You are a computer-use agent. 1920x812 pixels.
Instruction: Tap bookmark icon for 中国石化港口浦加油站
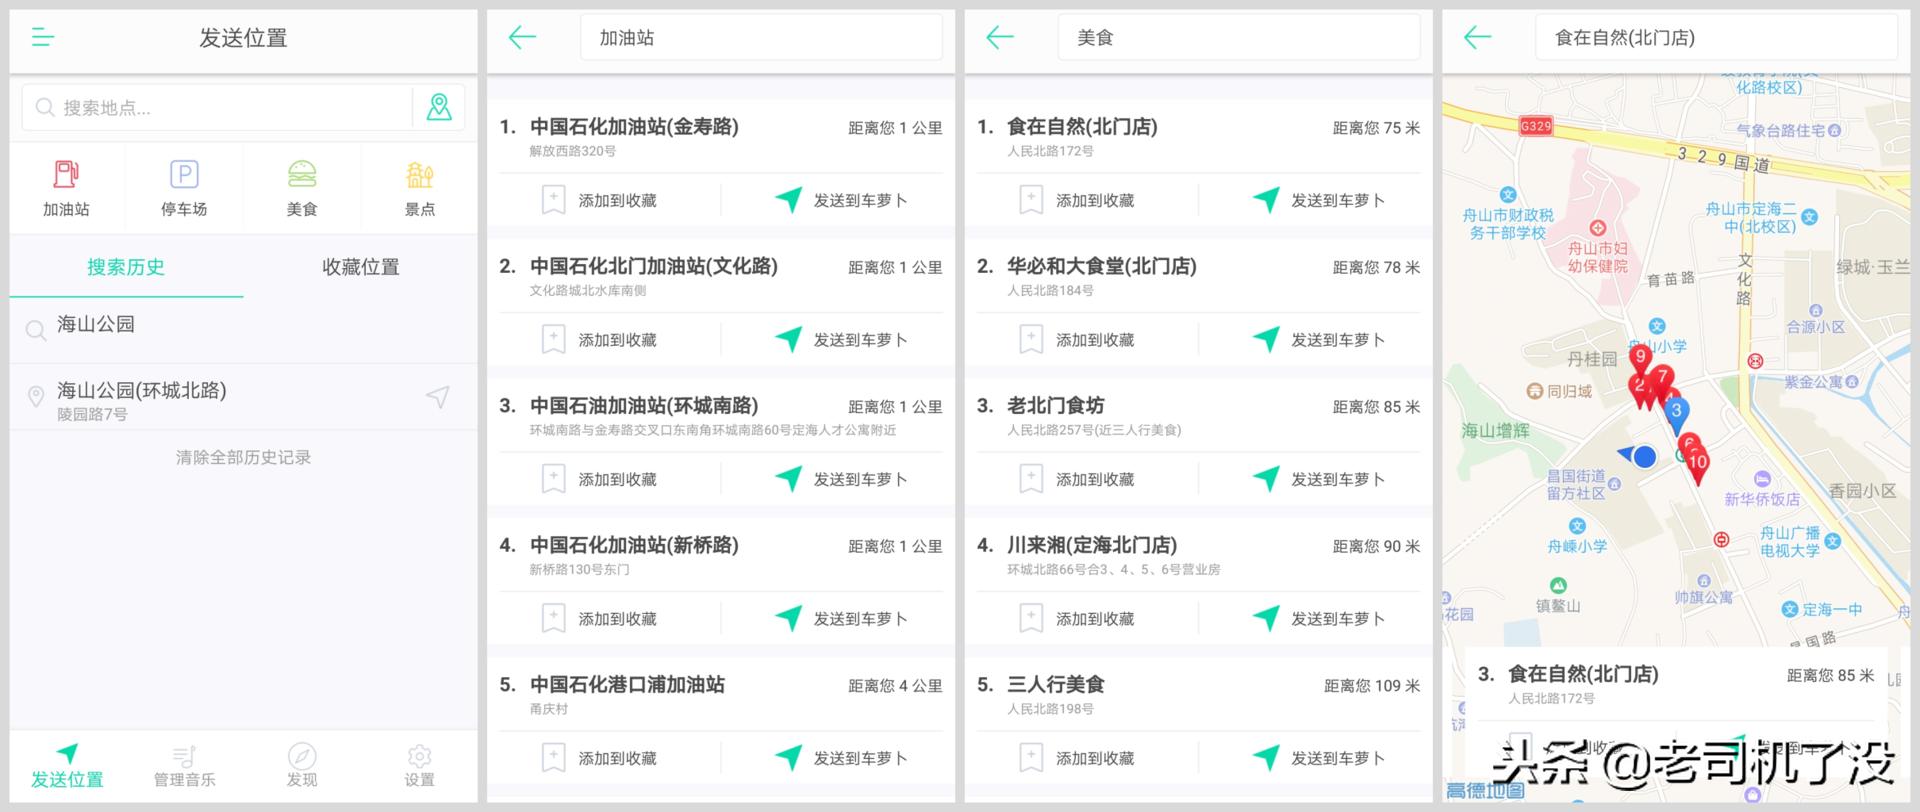pyautogui.click(x=553, y=758)
